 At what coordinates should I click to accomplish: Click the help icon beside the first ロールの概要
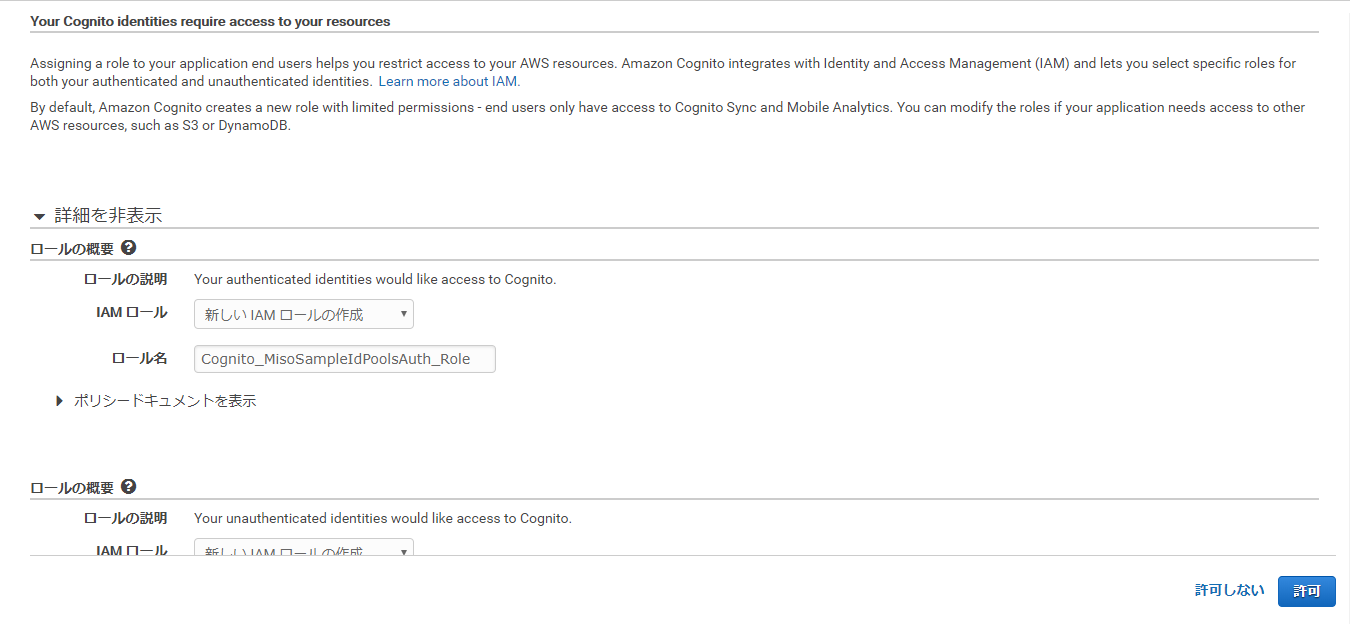(128, 248)
